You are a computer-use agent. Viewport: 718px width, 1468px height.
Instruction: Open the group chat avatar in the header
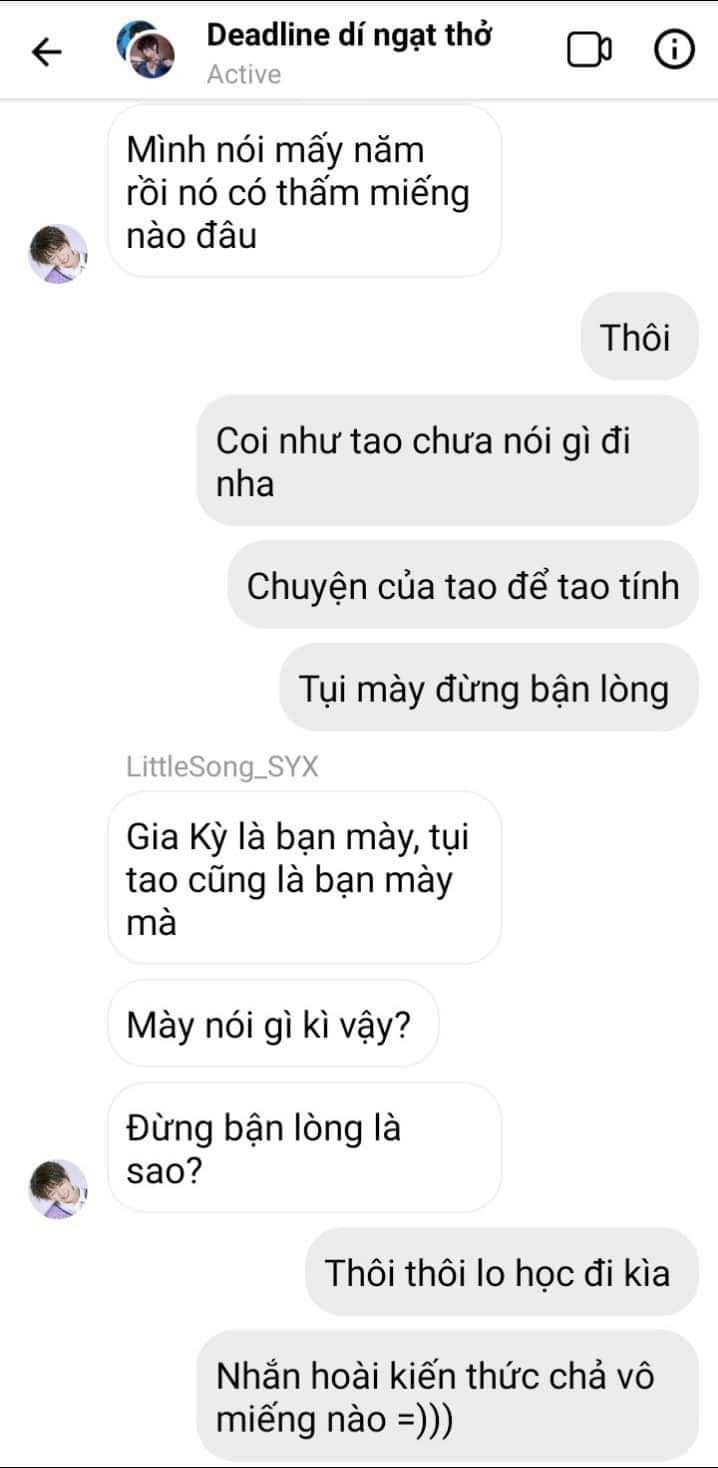click(146, 51)
